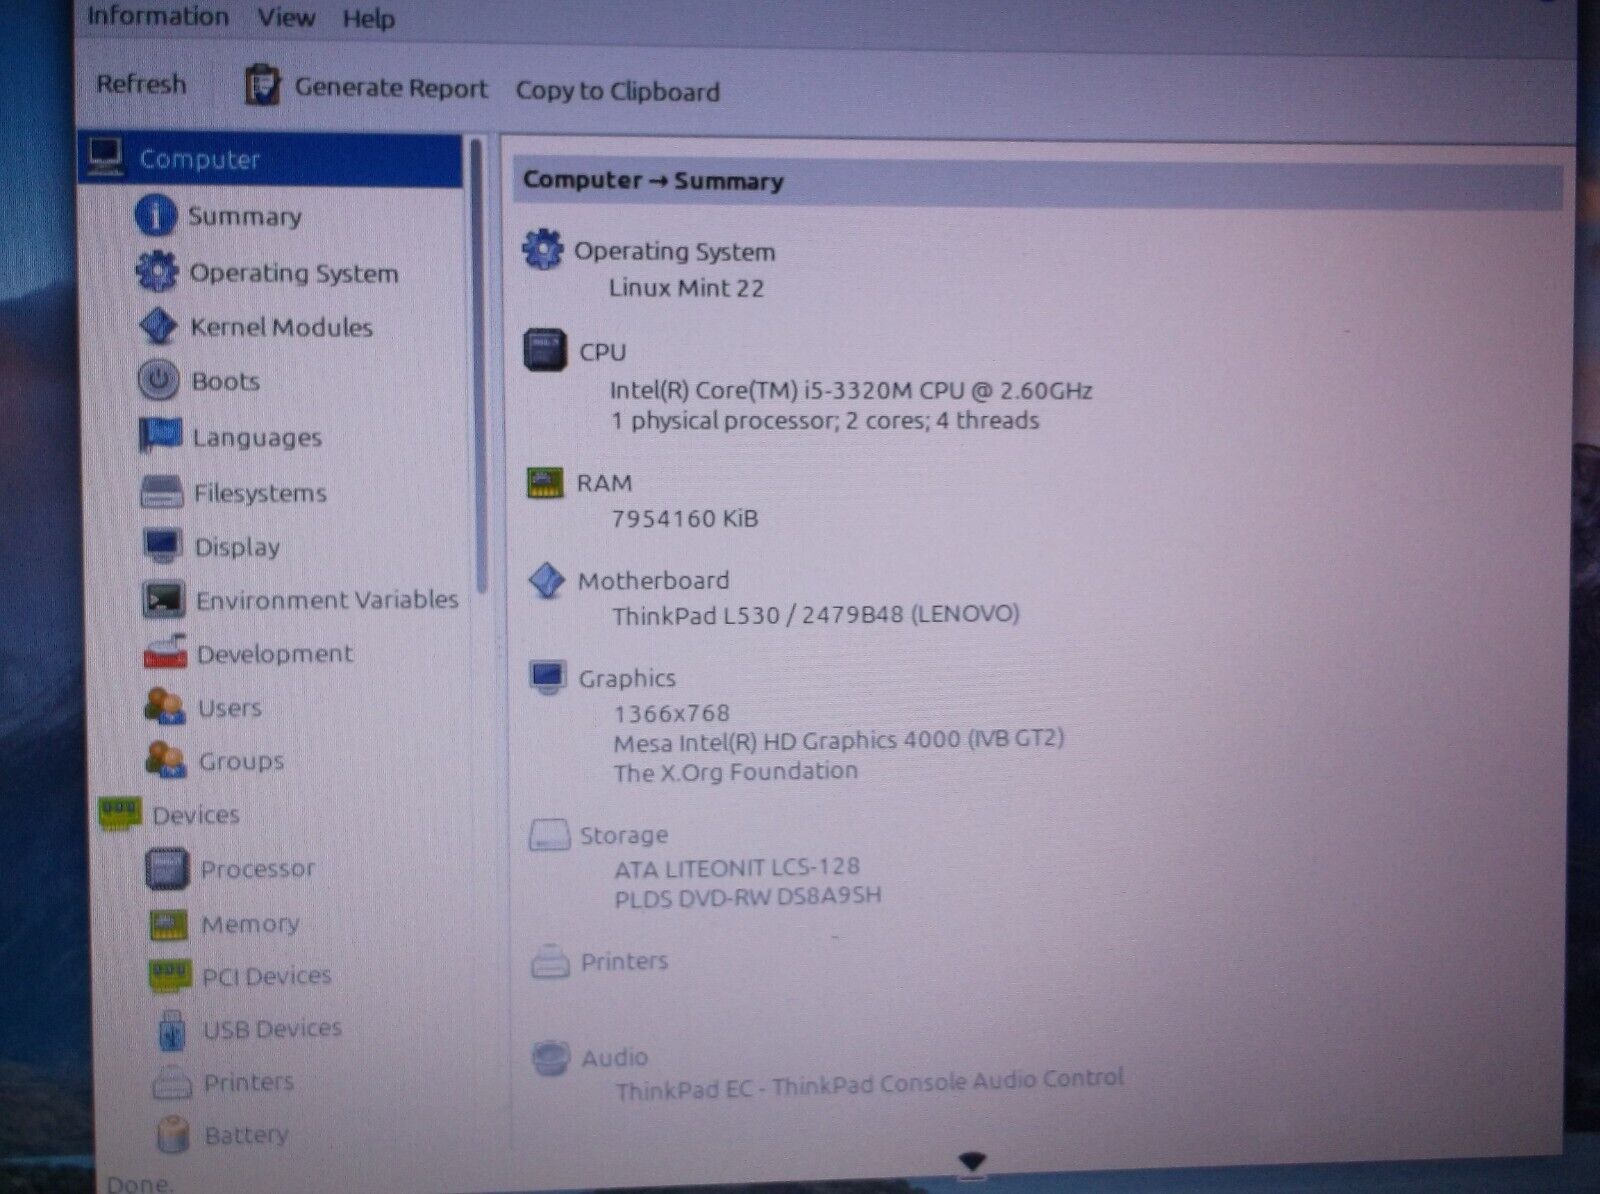Click the USB Devices plug icon
Viewport: 1600px width, 1194px height.
172,1030
